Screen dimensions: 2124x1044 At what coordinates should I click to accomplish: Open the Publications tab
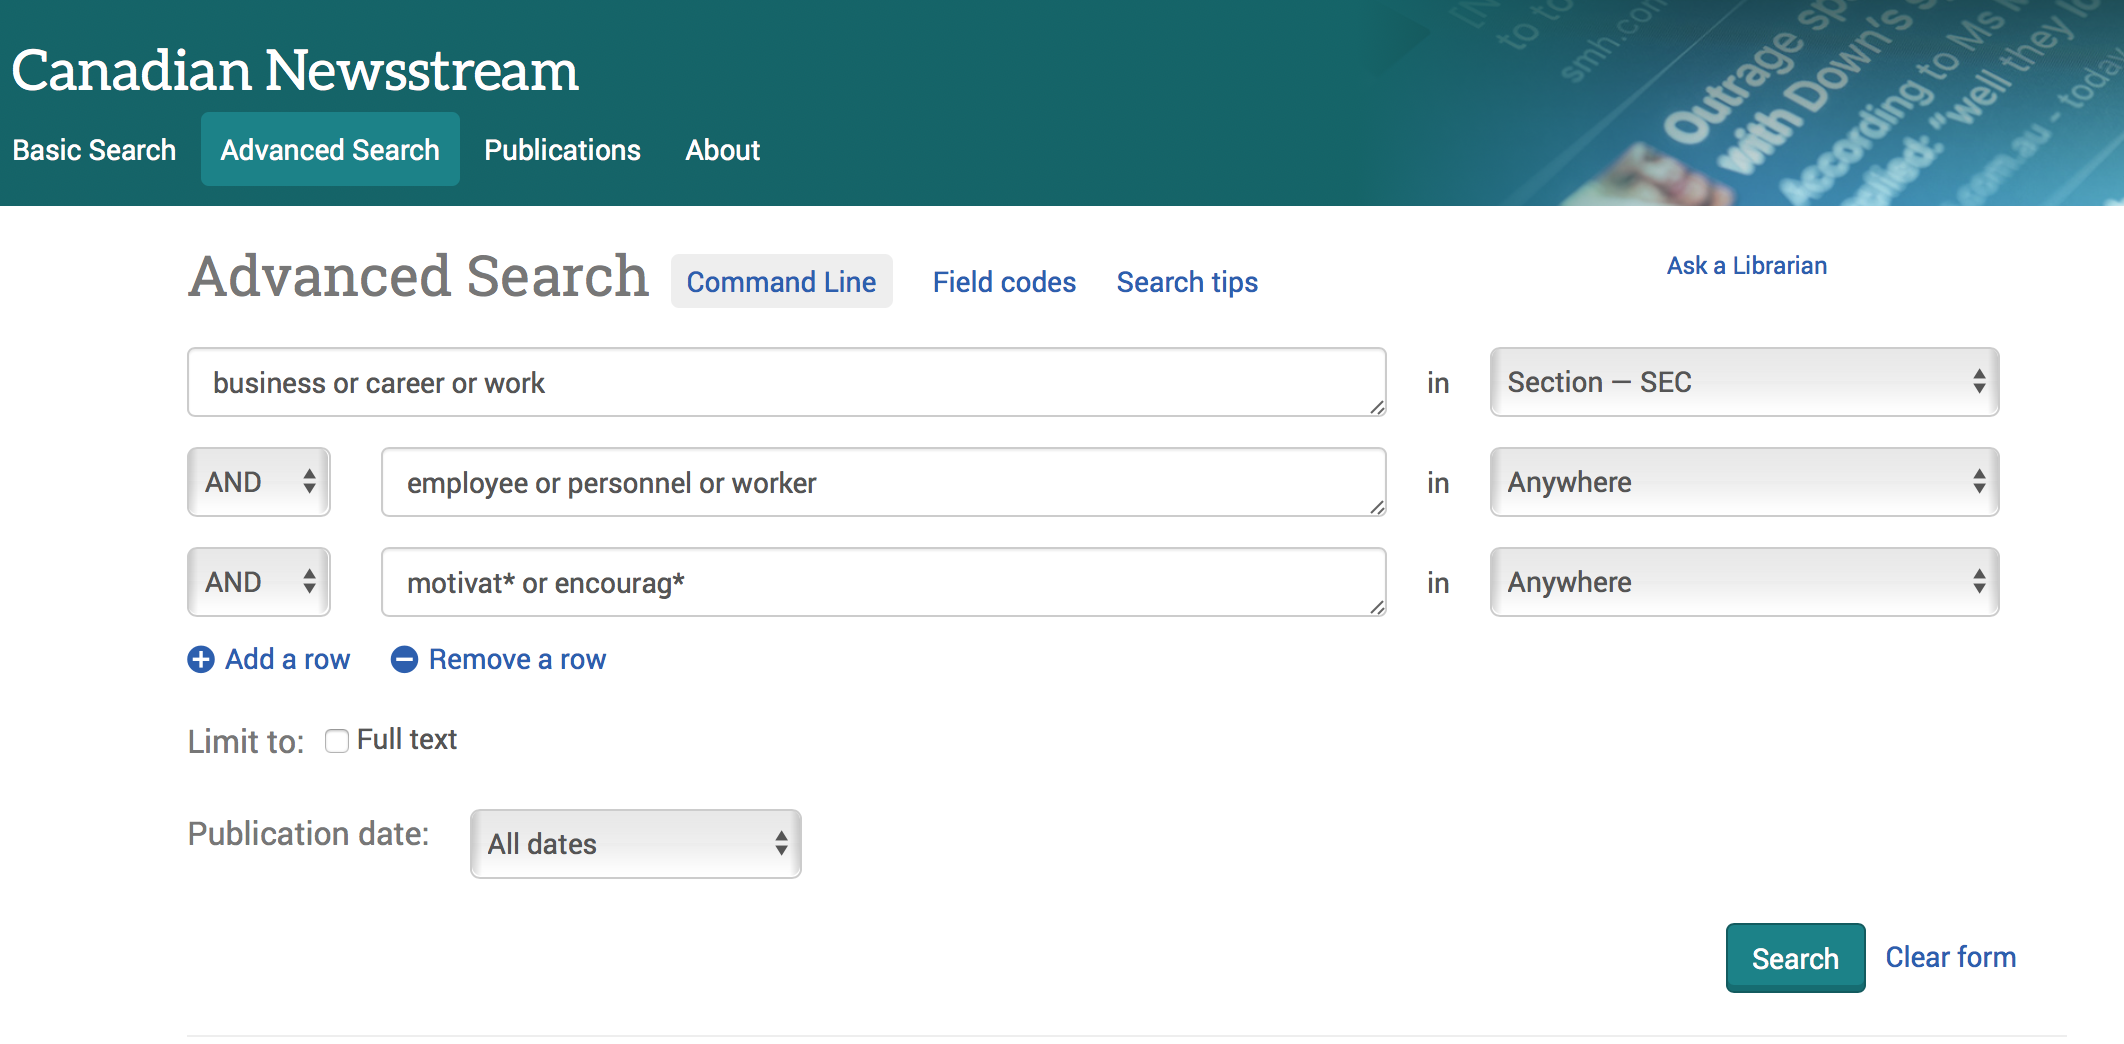pyautogui.click(x=562, y=150)
